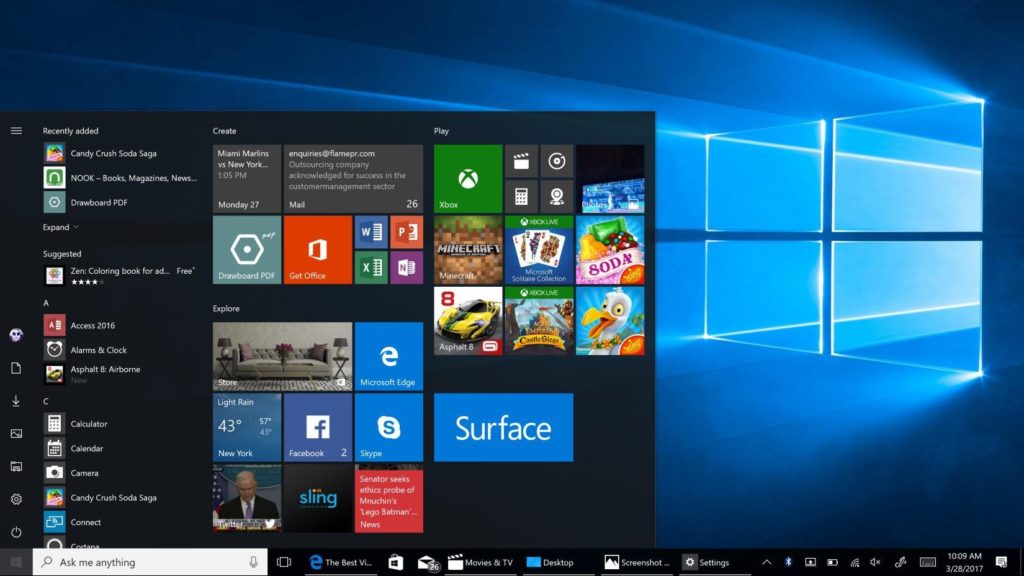Launch the Xbox app tile
Viewport: 1024px width, 576px height.
[x=466, y=178]
